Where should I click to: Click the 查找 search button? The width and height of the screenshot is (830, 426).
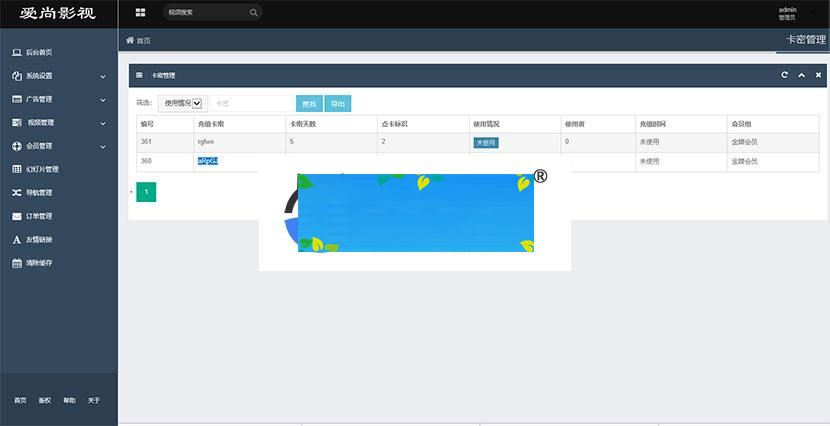pos(309,104)
